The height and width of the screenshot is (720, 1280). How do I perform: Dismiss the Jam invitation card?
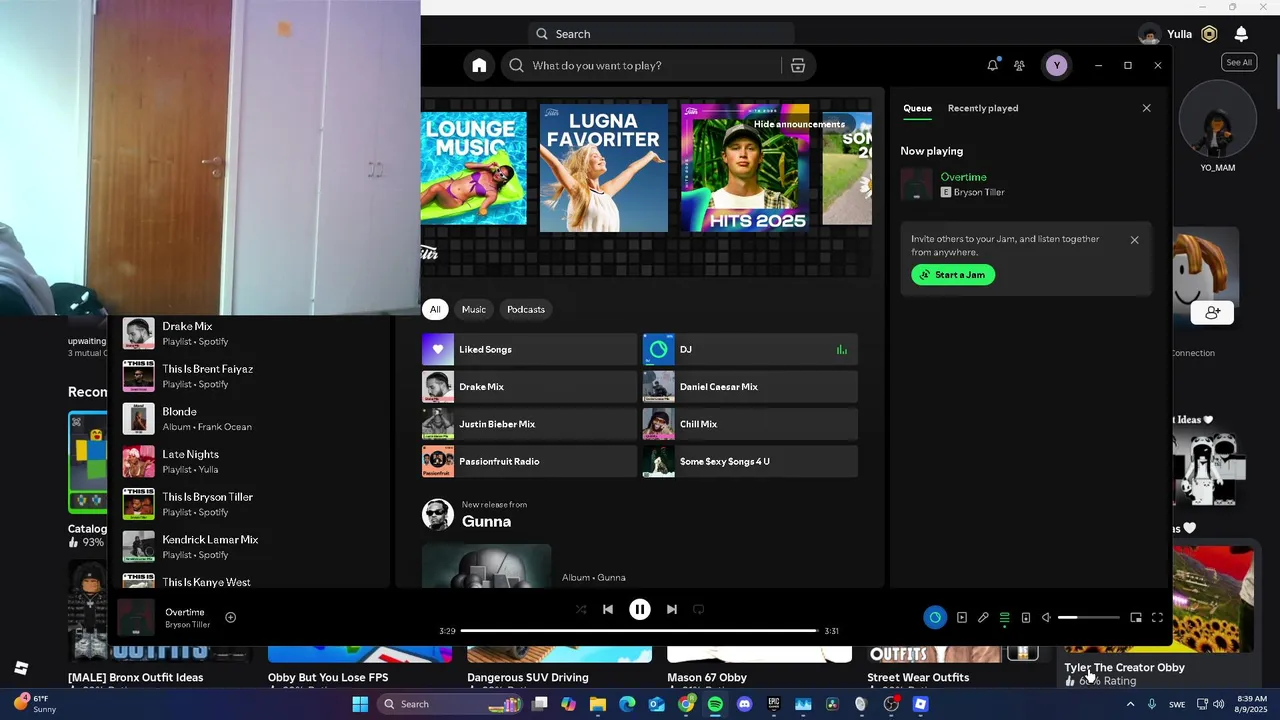tap(1134, 240)
